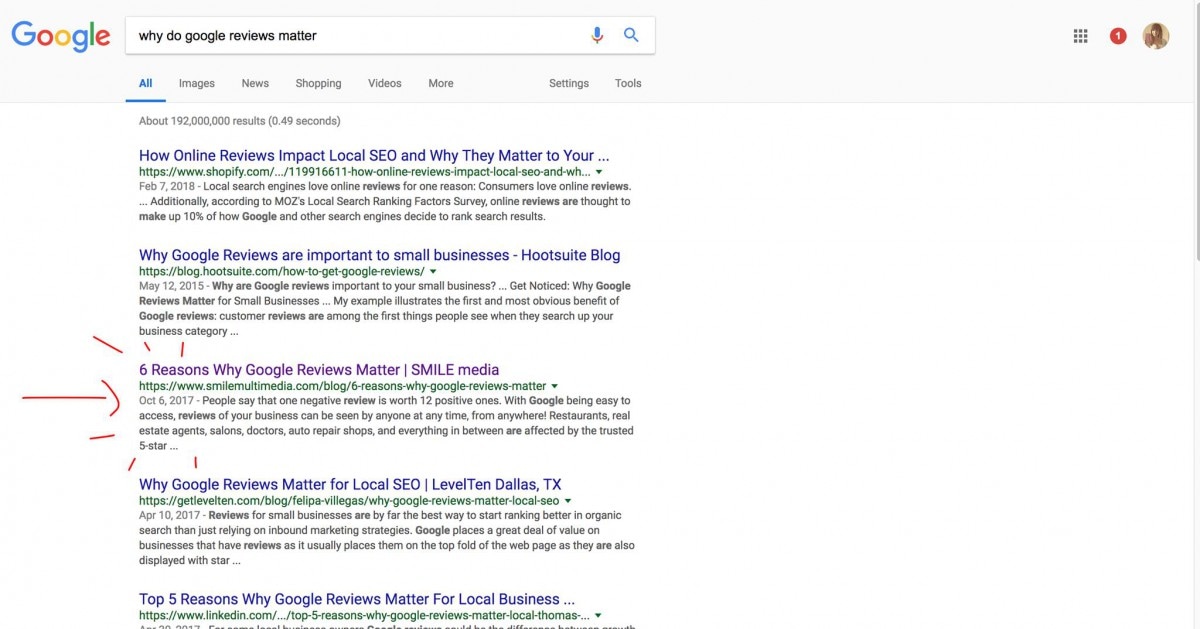Image resolution: width=1200 pixels, height=629 pixels.
Task: Switch to the Images tab
Action: 197,83
